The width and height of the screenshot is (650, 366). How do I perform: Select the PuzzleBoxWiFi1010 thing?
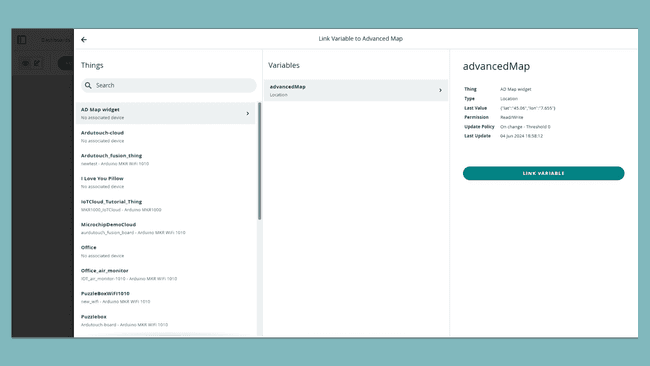point(166,297)
